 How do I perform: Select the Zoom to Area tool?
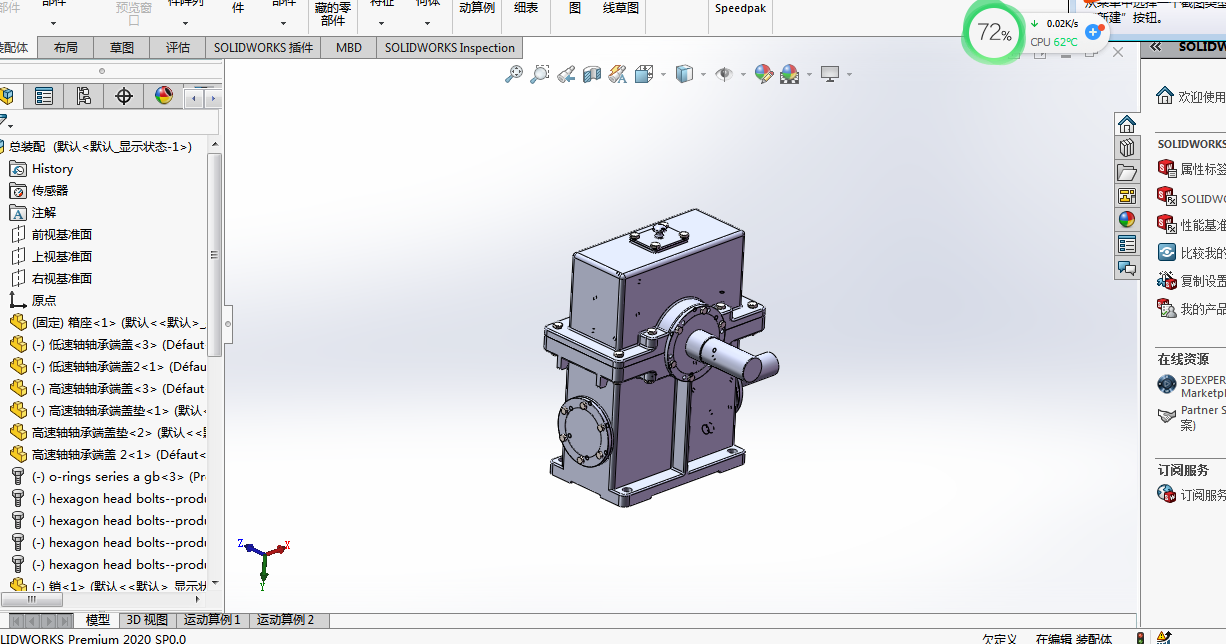click(540, 74)
